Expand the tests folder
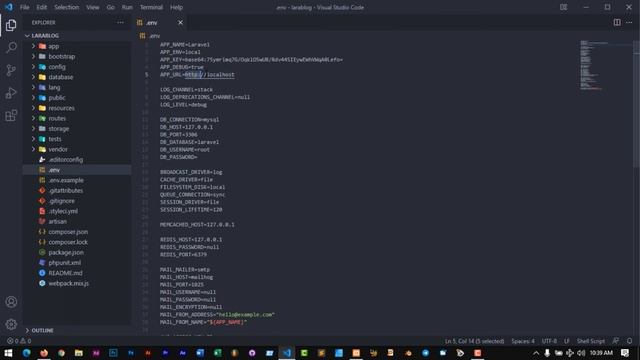The image size is (640, 360). (x=77, y=139)
